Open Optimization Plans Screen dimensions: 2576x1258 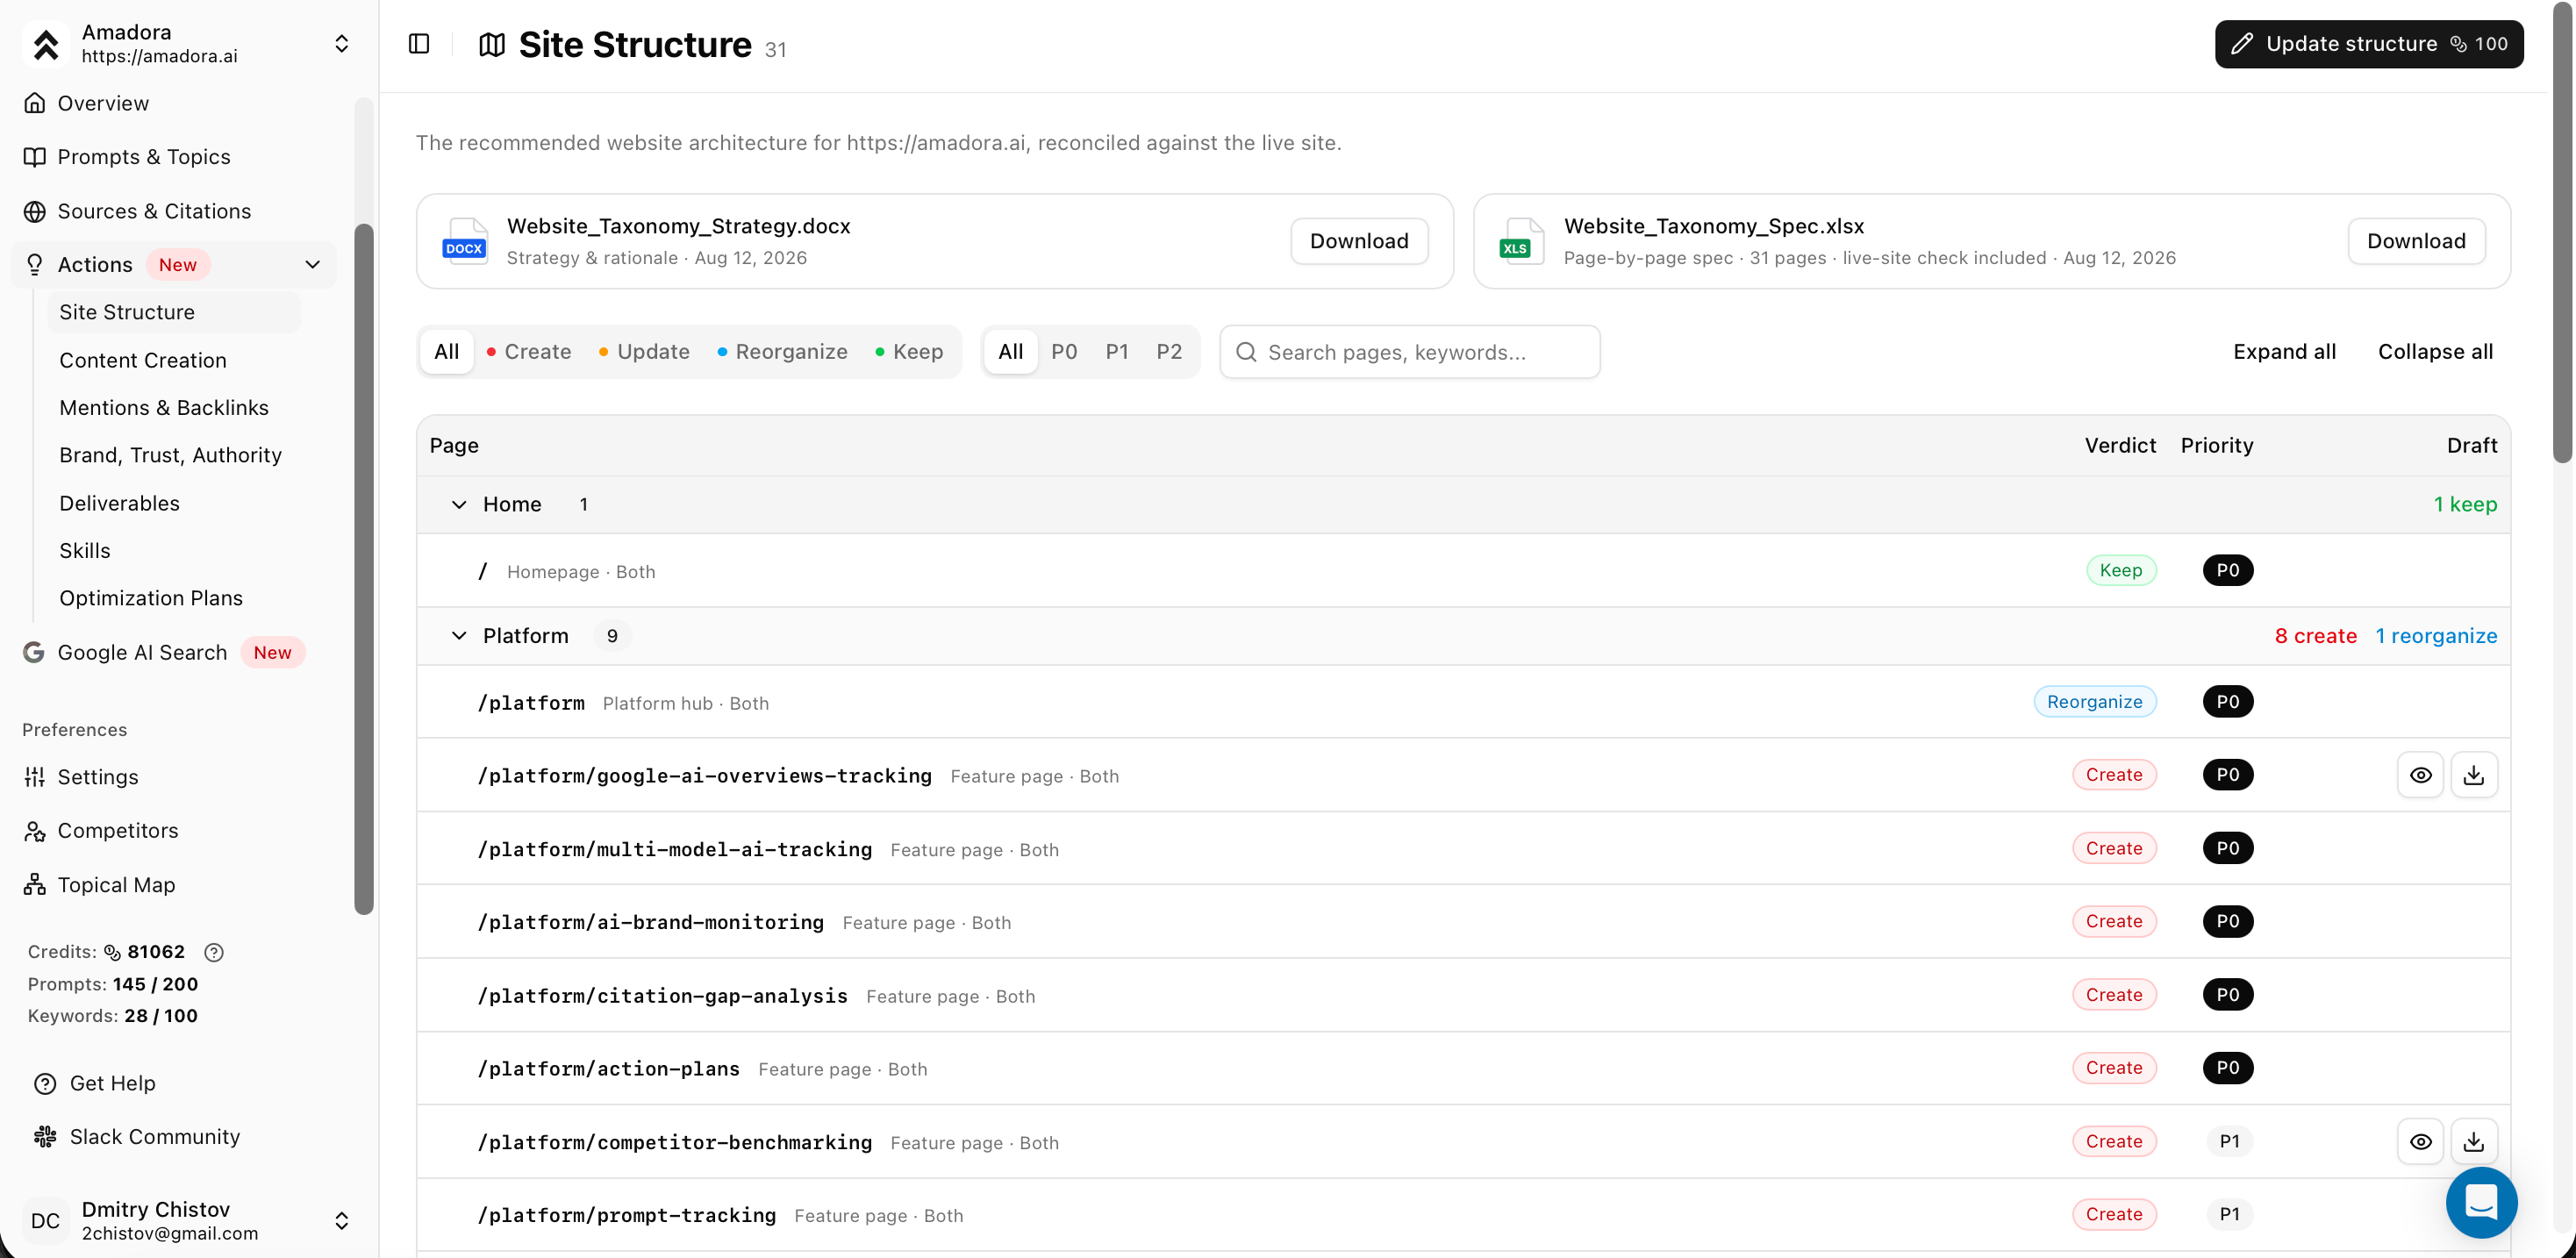pos(151,598)
